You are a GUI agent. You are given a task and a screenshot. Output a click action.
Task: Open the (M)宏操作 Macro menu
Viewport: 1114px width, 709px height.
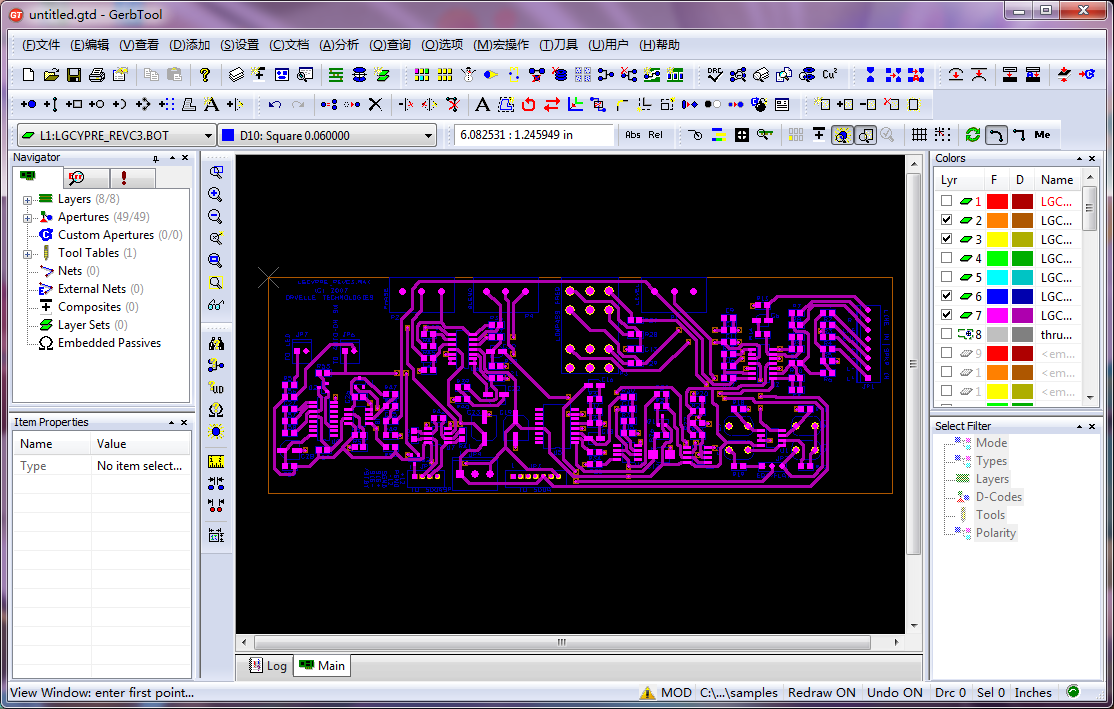pos(501,45)
